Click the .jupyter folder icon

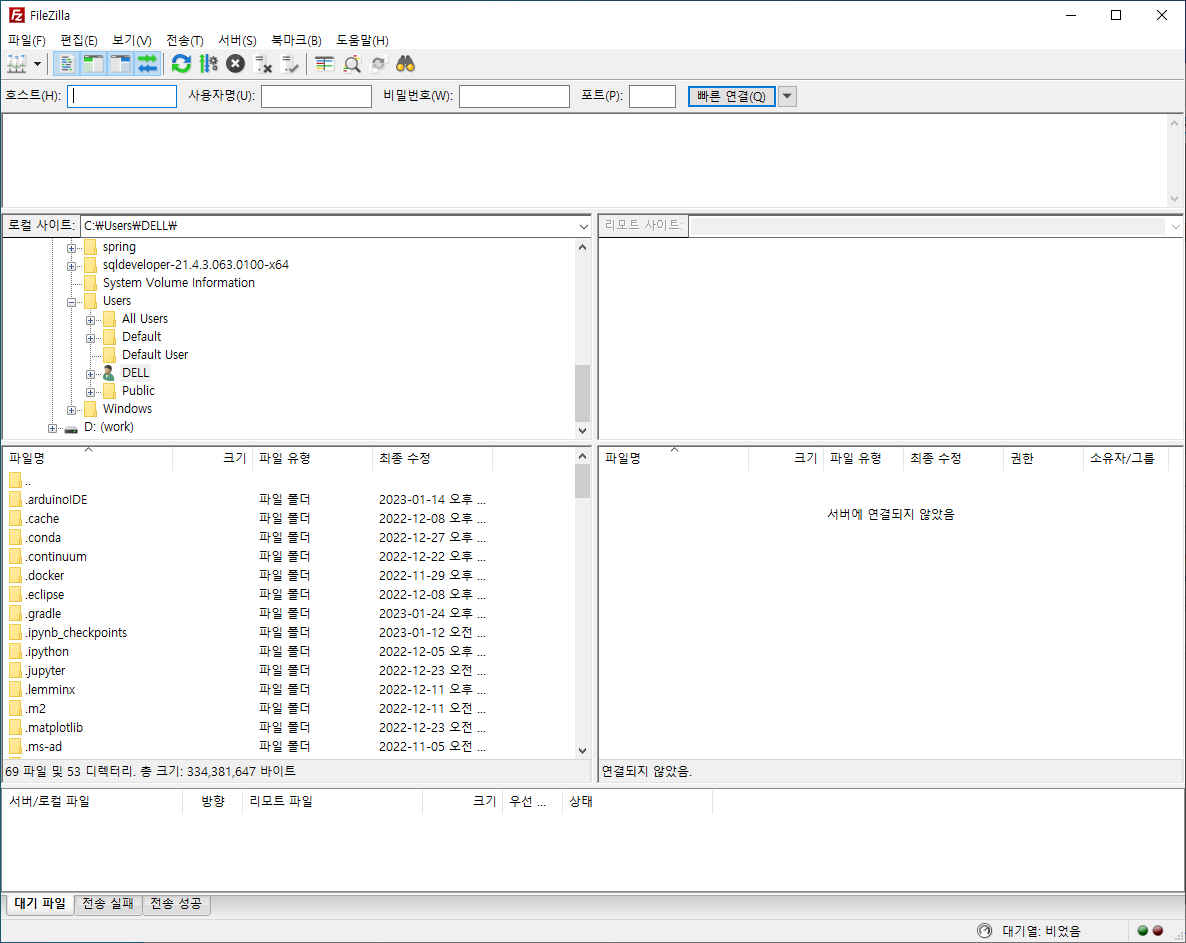[x=15, y=671]
